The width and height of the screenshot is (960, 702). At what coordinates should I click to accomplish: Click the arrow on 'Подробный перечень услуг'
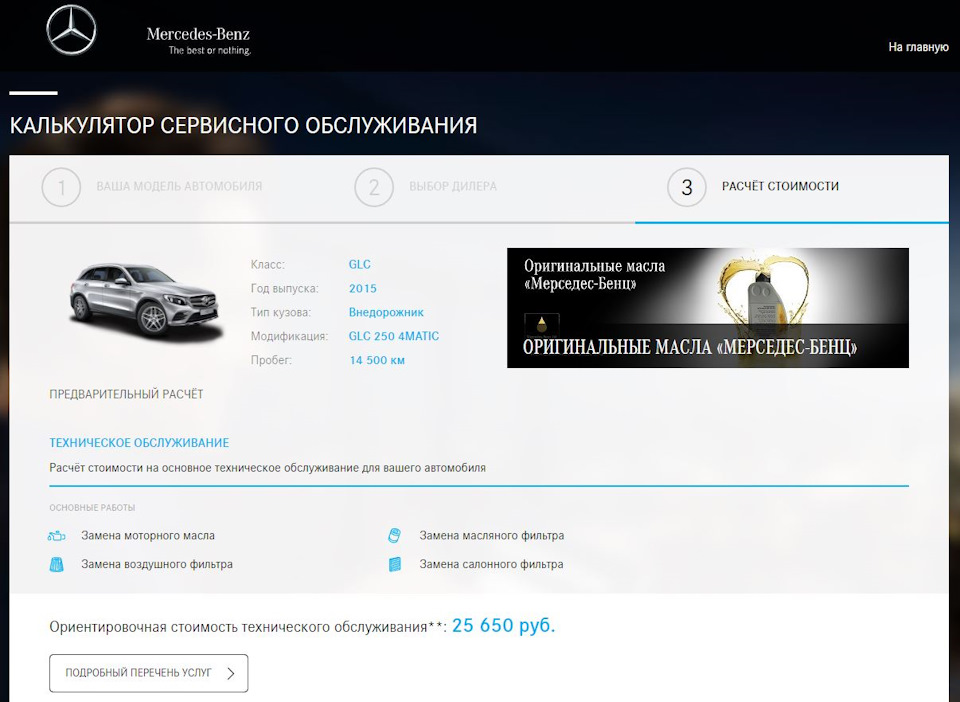tap(231, 673)
